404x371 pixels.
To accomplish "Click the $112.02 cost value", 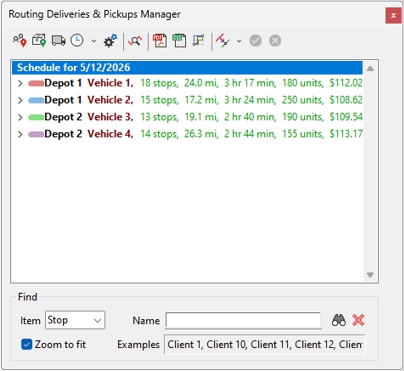I will pos(346,83).
